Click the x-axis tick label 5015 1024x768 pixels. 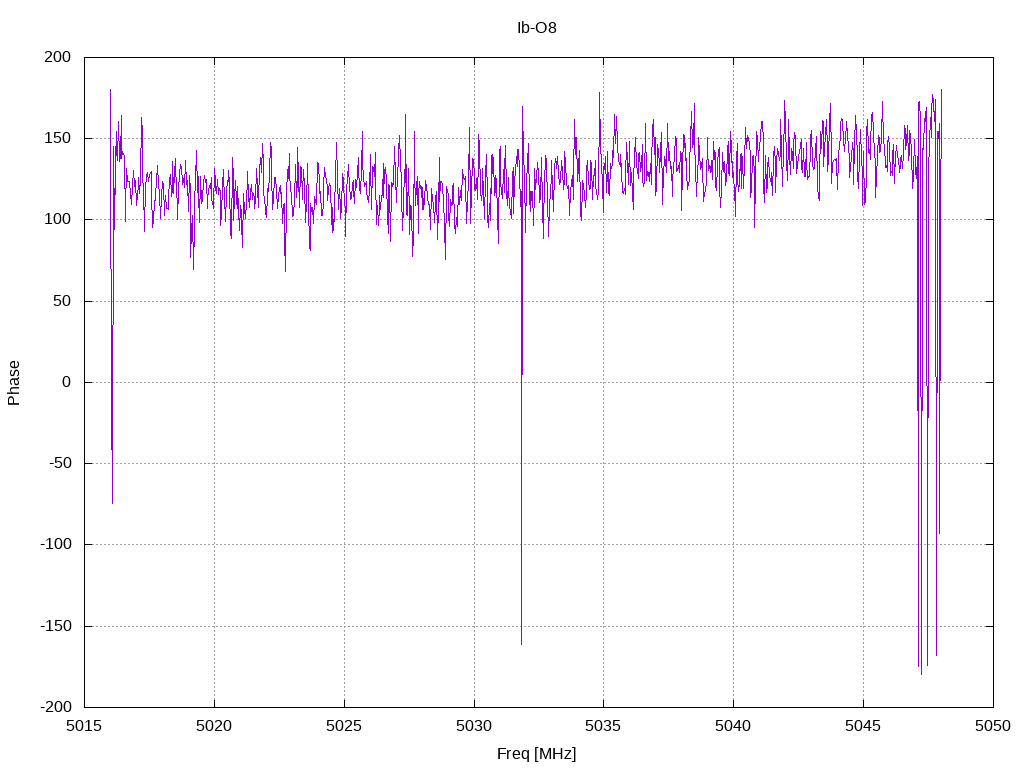(x=84, y=726)
